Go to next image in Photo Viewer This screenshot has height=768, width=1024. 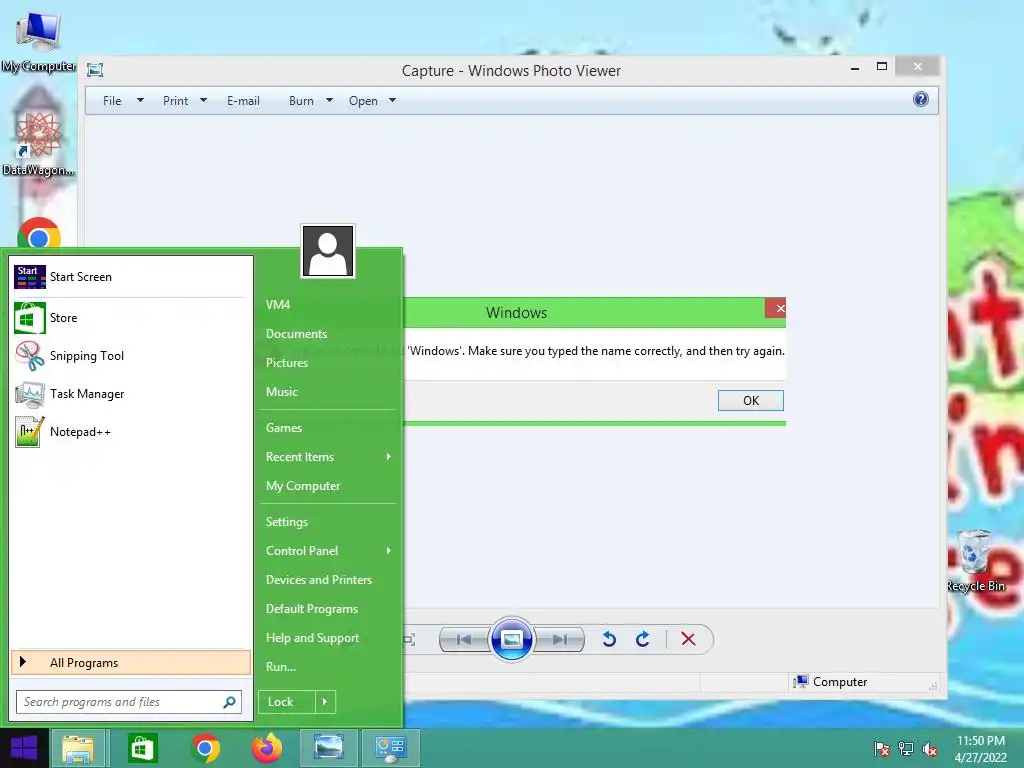click(560, 639)
